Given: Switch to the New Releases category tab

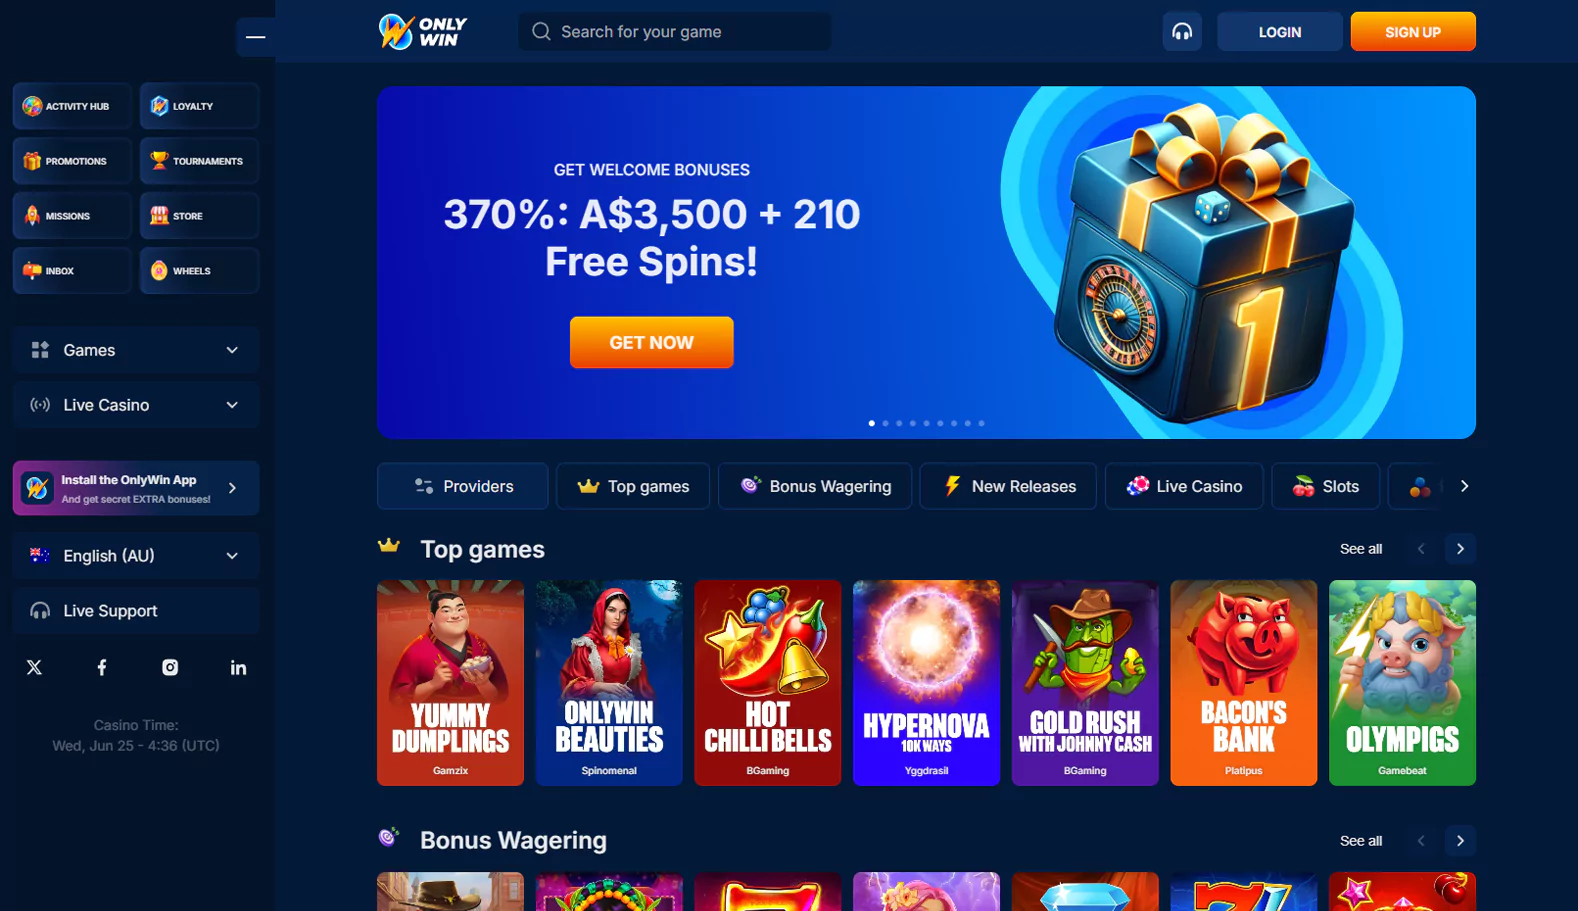Looking at the screenshot, I should 1008,486.
